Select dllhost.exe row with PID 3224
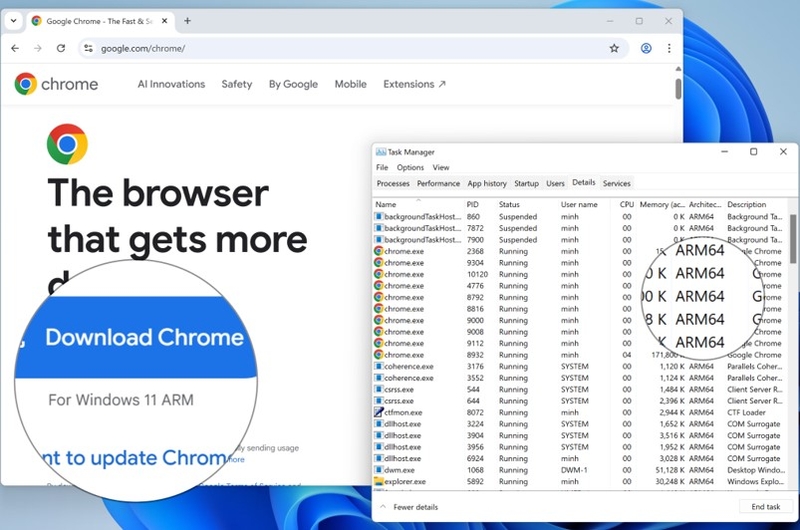This screenshot has width=800, height=530. [x=581, y=424]
